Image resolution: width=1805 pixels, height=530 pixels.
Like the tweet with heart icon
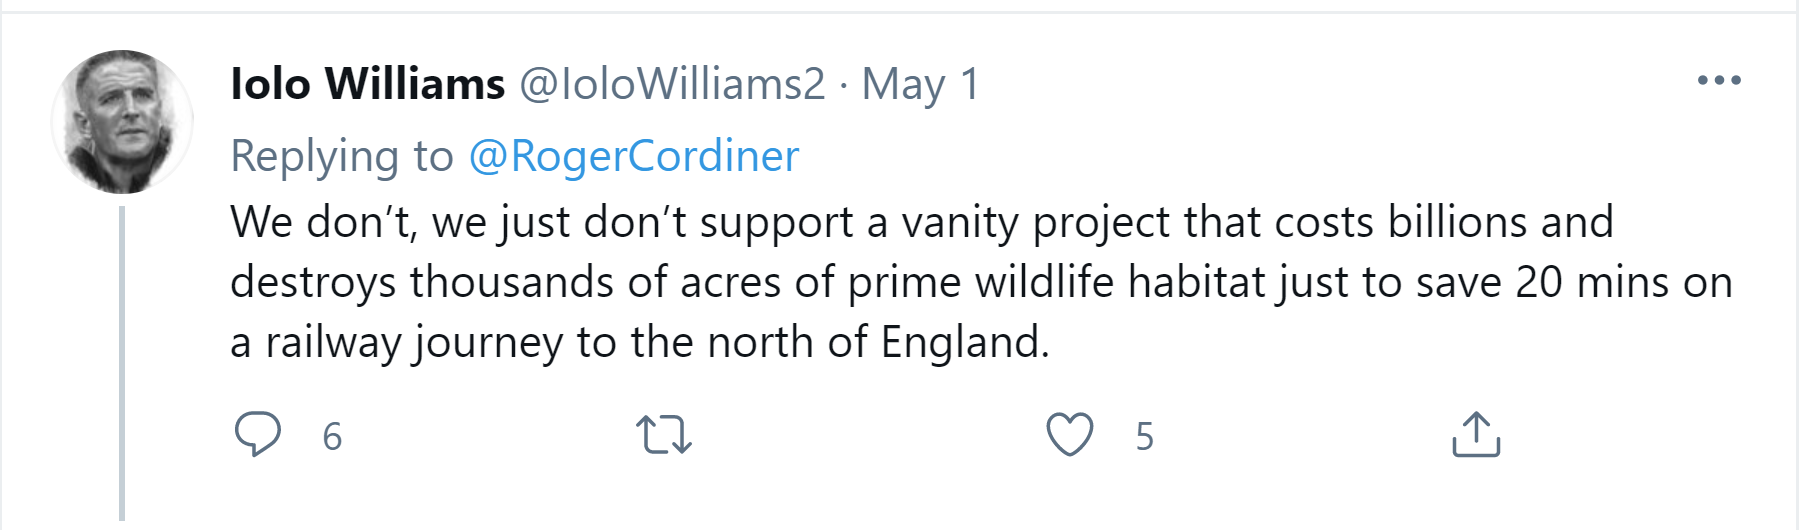tap(1069, 435)
